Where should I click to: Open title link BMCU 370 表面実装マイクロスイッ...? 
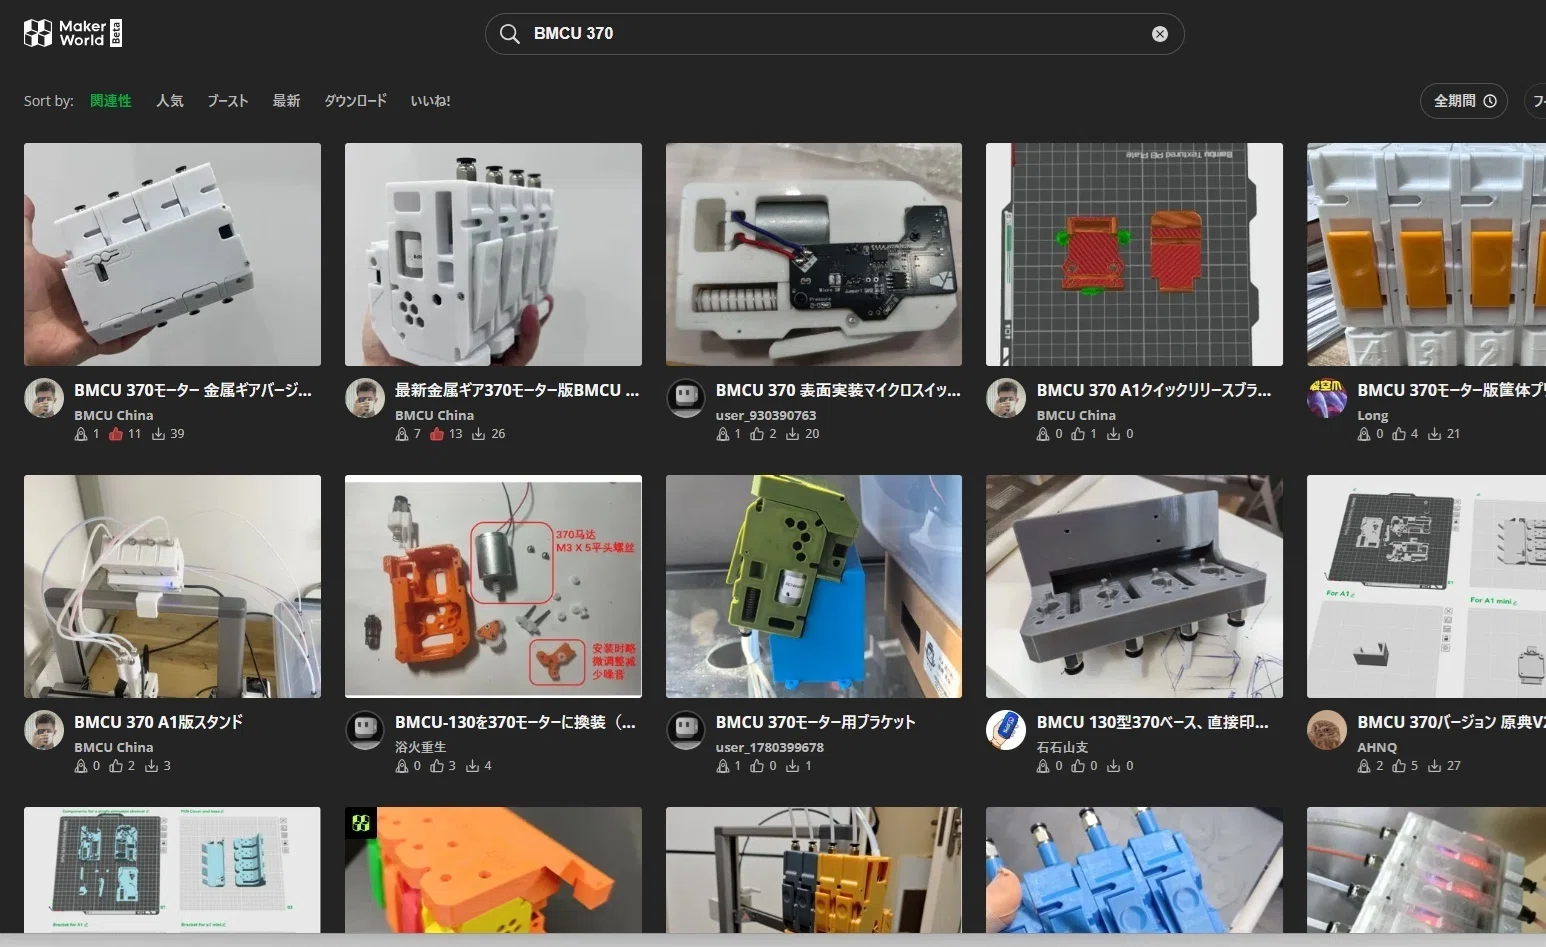point(838,391)
